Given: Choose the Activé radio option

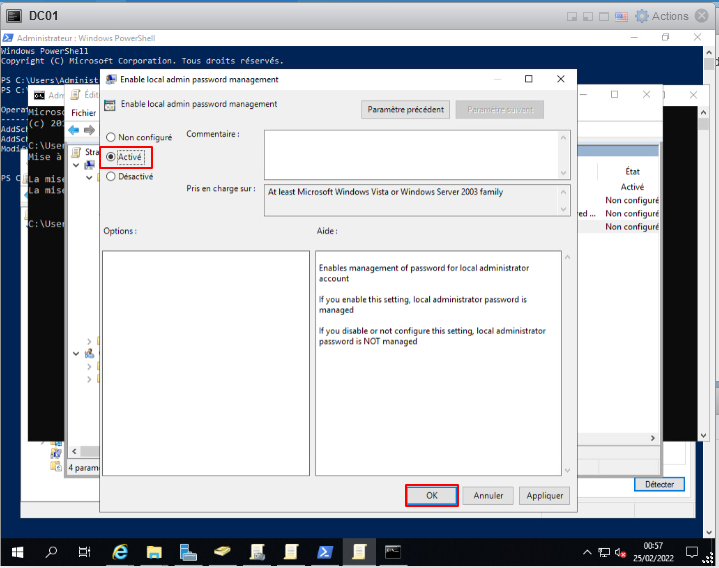Looking at the screenshot, I should (x=111, y=157).
